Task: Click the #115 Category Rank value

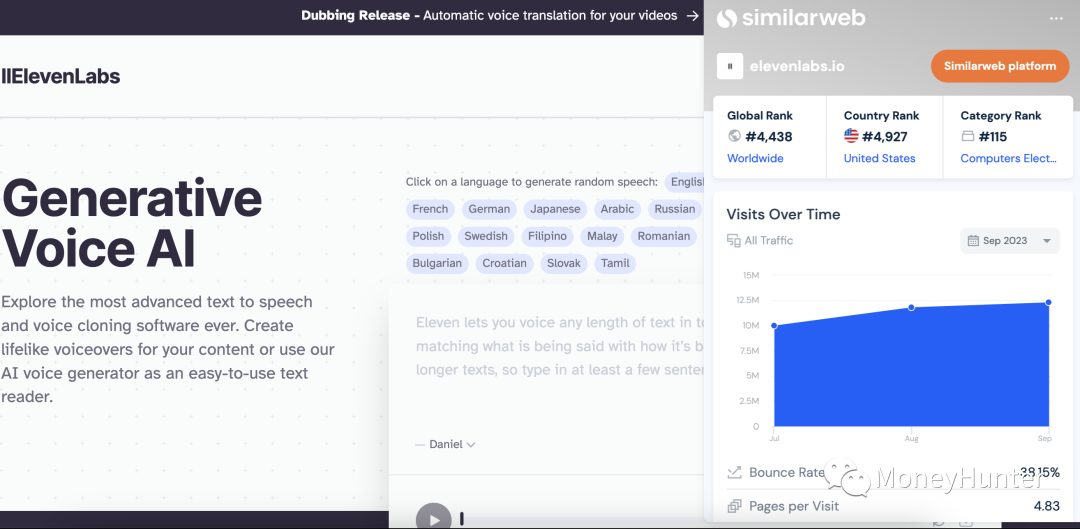Action: [993, 136]
